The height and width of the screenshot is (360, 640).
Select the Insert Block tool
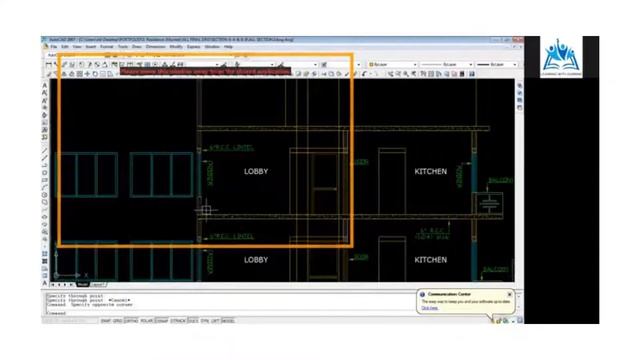click(x=44, y=231)
